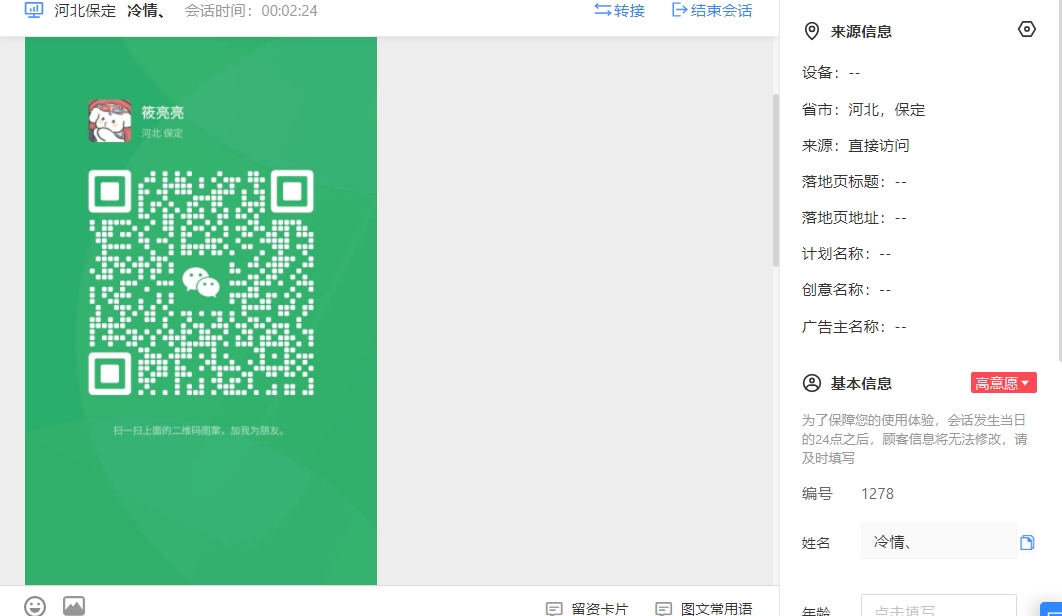The width and height of the screenshot is (1062, 616).
Task: Click the image upload icon
Action: [x=74, y=606]
